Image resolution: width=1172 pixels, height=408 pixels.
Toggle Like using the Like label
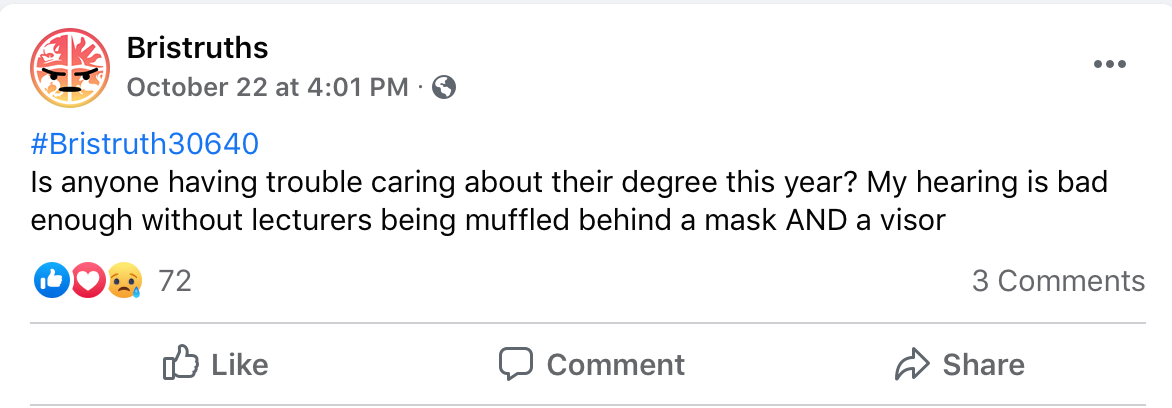(240, 365)
